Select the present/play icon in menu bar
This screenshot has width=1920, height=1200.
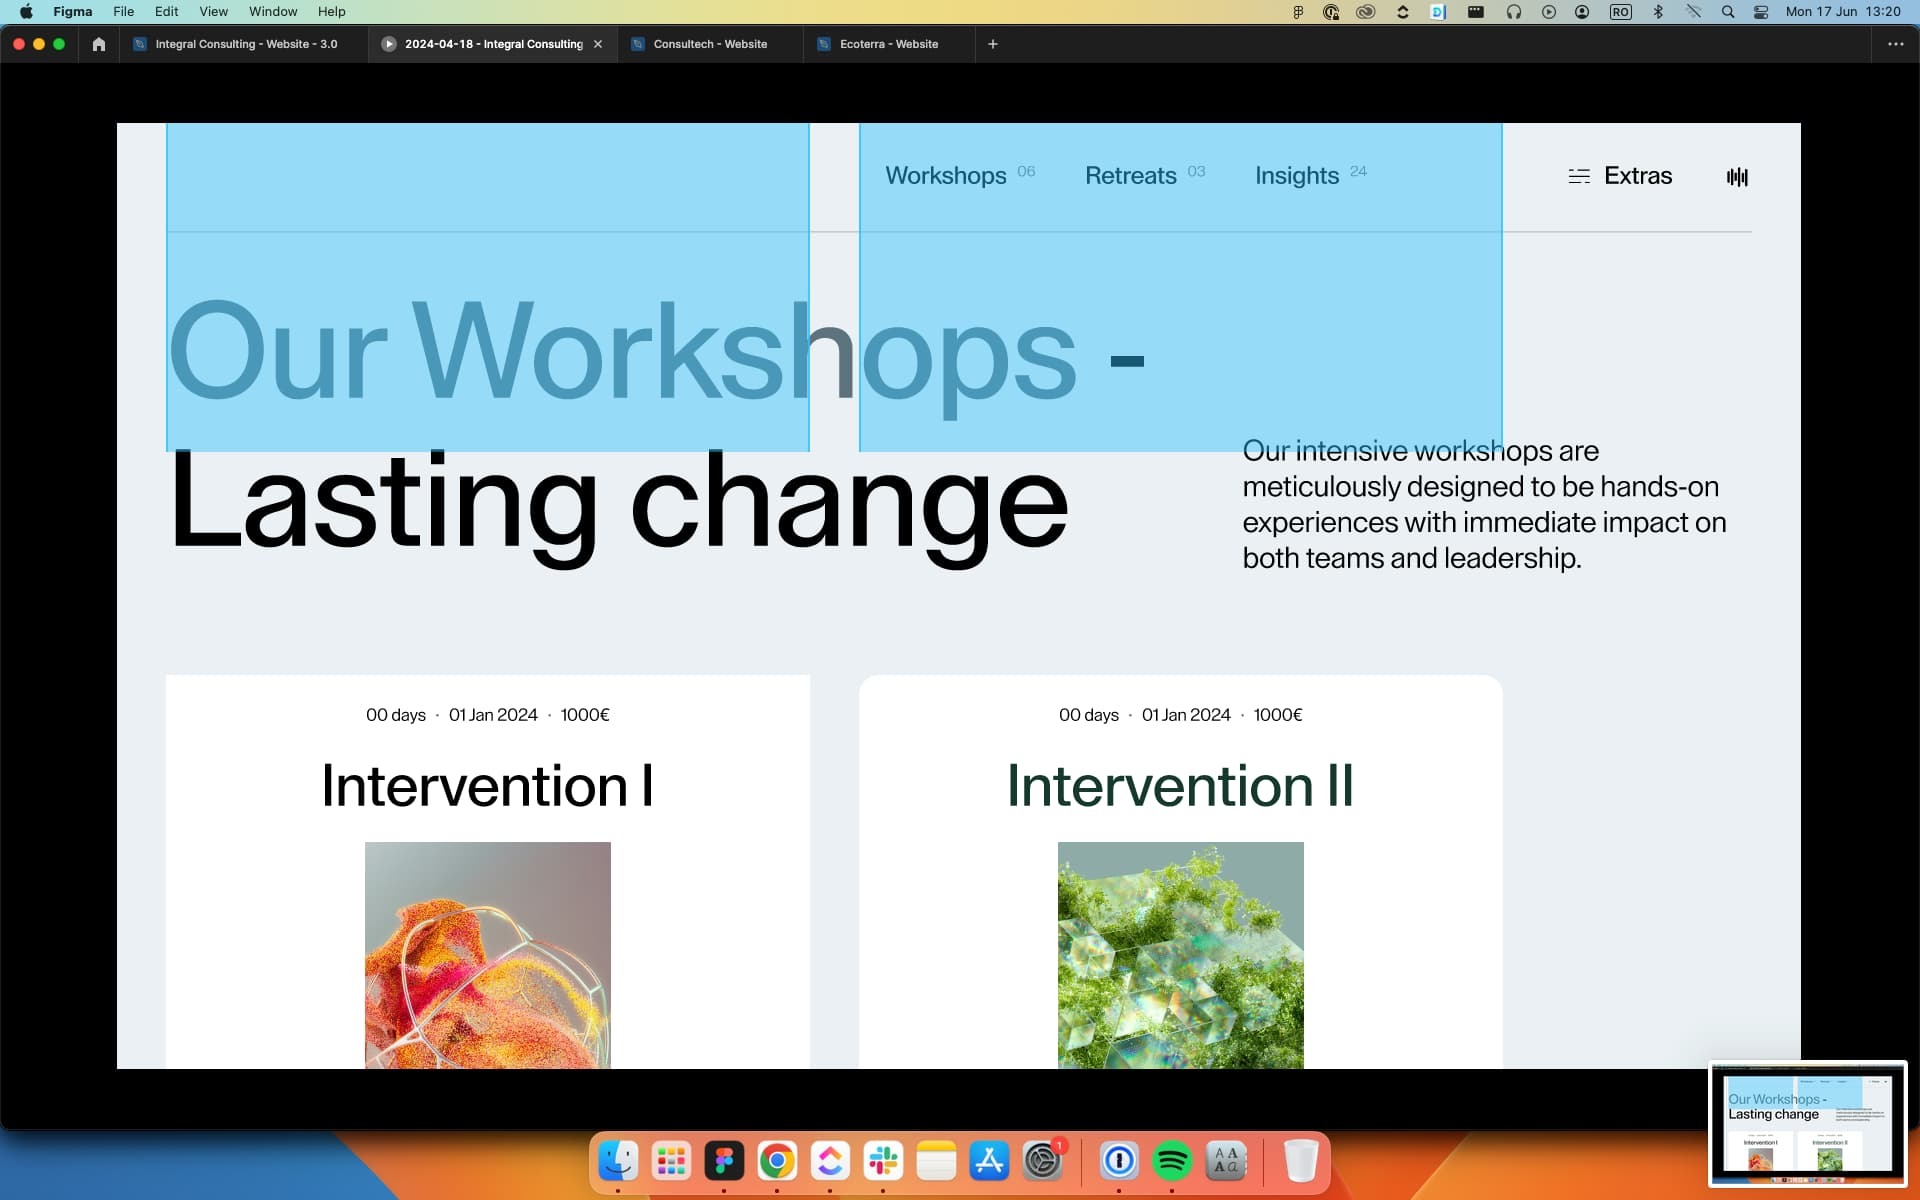pyautogui.click(x=1548, y=11)
